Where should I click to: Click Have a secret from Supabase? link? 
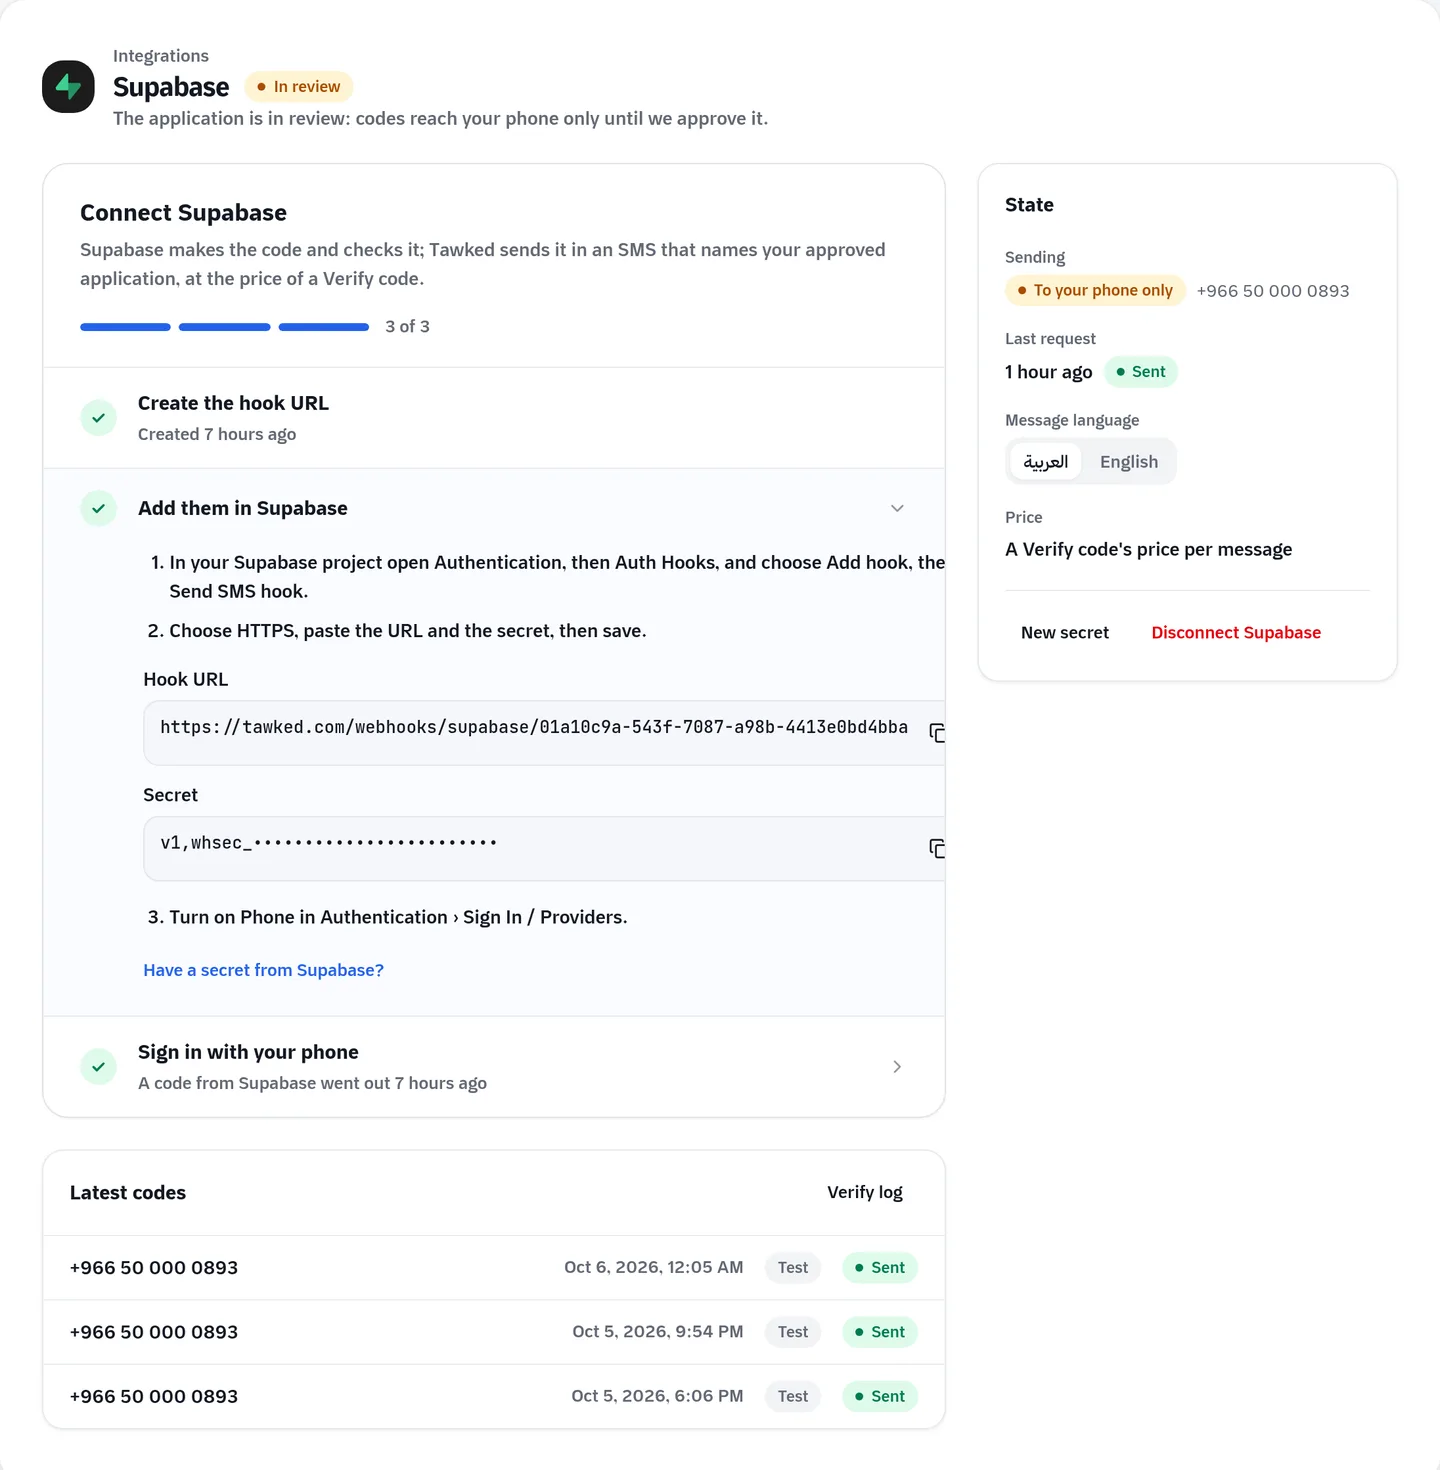(x=264, y=970)
